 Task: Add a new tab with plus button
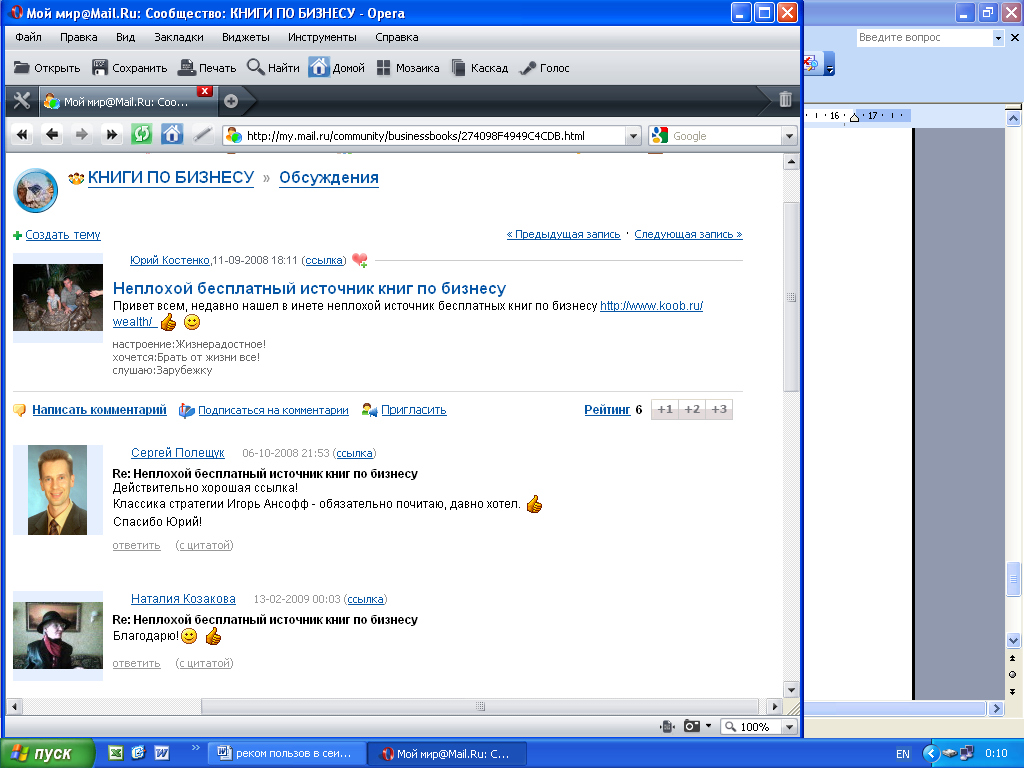tap(231, 101)
